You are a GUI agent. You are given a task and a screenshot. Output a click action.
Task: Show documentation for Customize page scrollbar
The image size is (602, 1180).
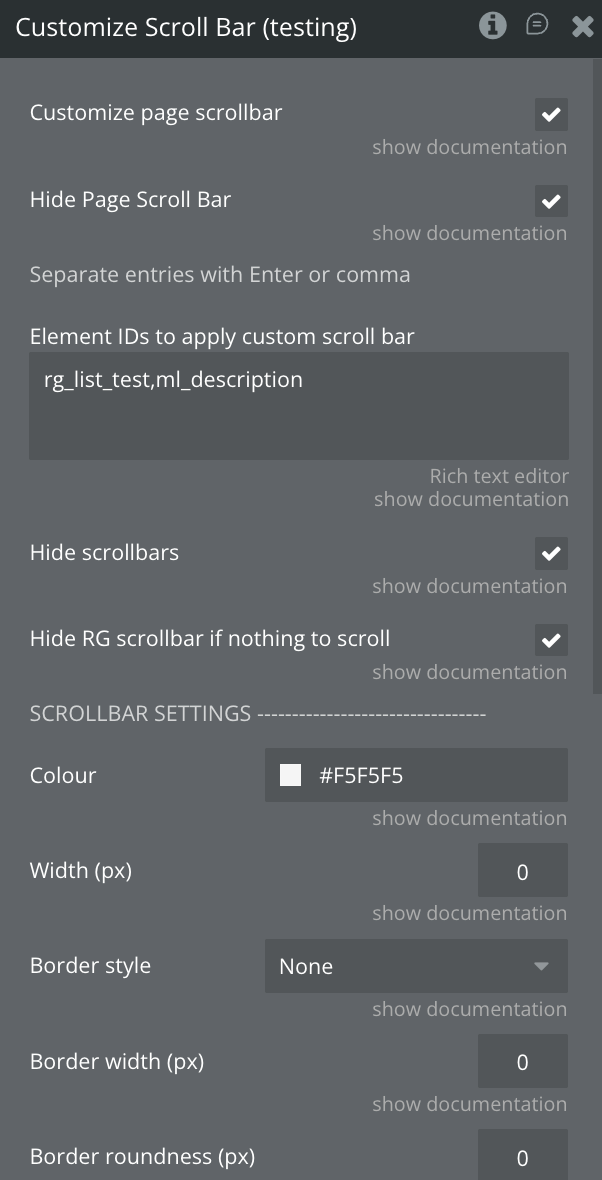pyautogui.click(x=469, y=147)
